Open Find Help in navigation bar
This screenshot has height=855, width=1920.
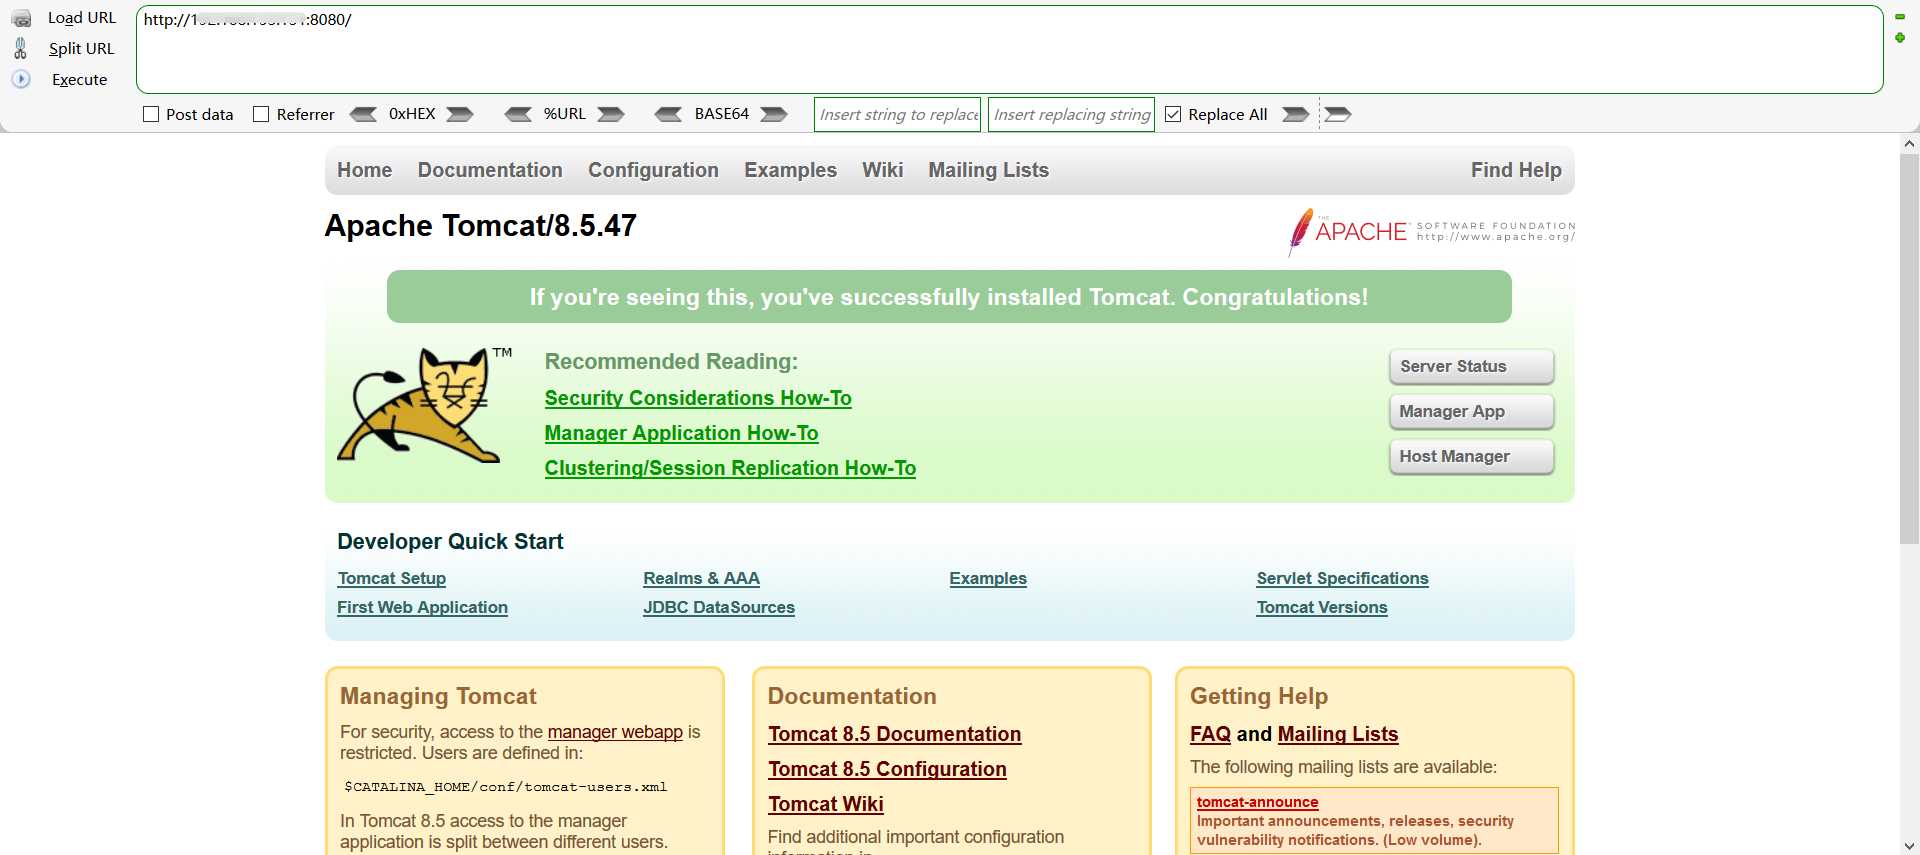(1516, 170)
